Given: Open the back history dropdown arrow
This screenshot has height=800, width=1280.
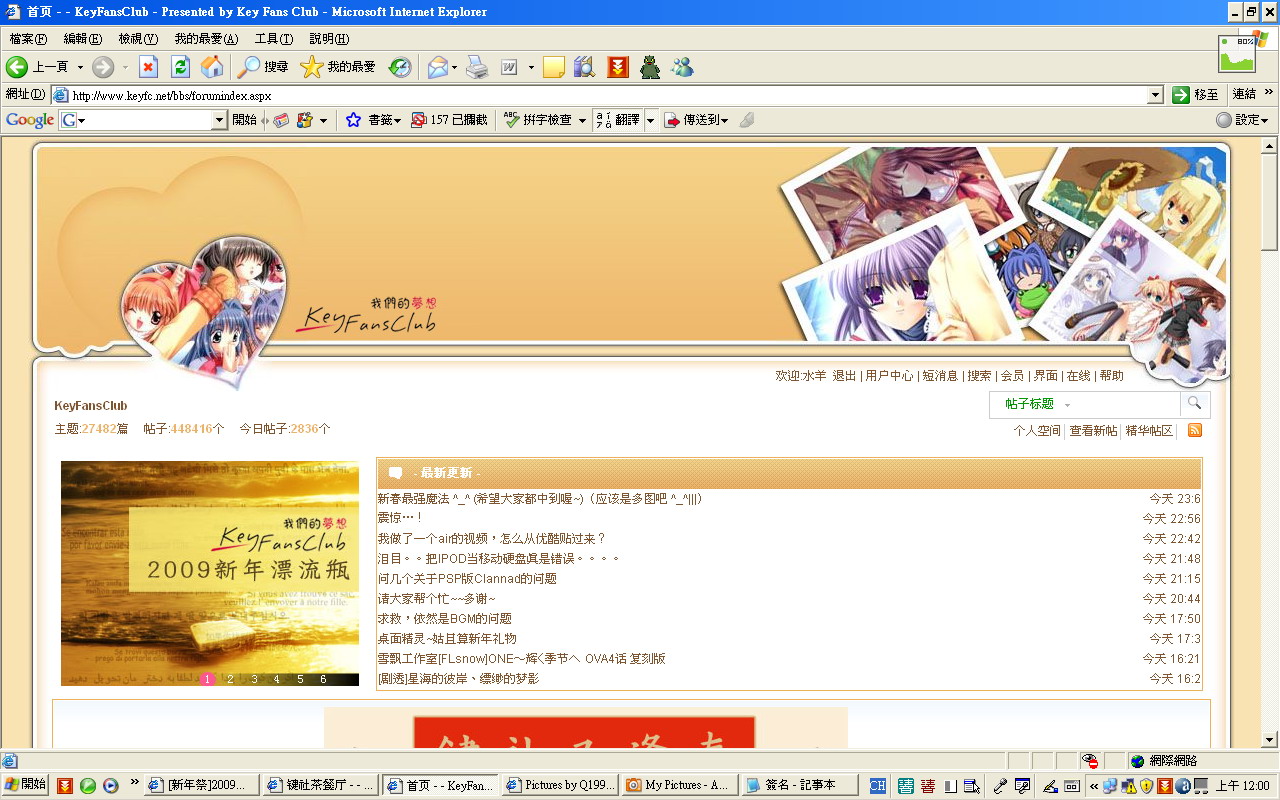Looking at the screenshot, I should coord(80,67).
